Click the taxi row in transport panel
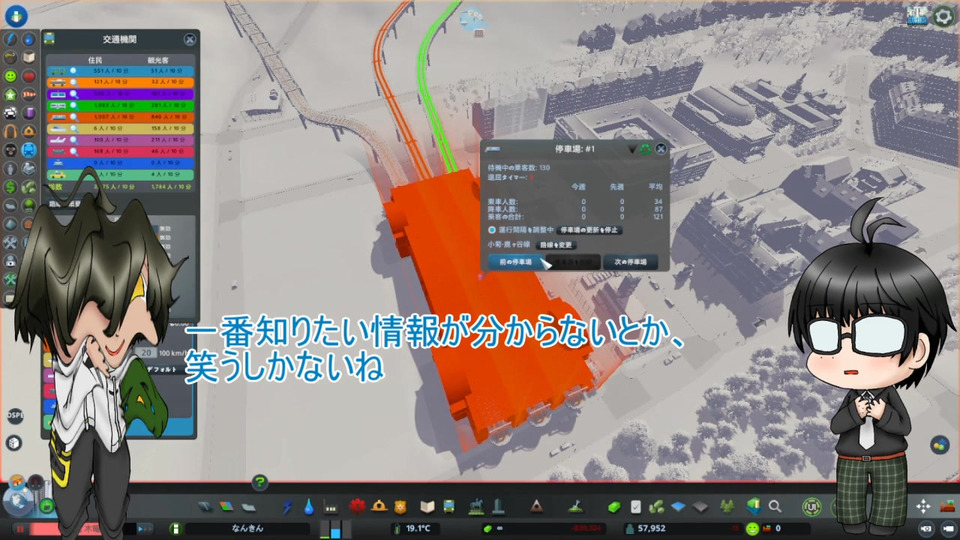 (120, 174)
